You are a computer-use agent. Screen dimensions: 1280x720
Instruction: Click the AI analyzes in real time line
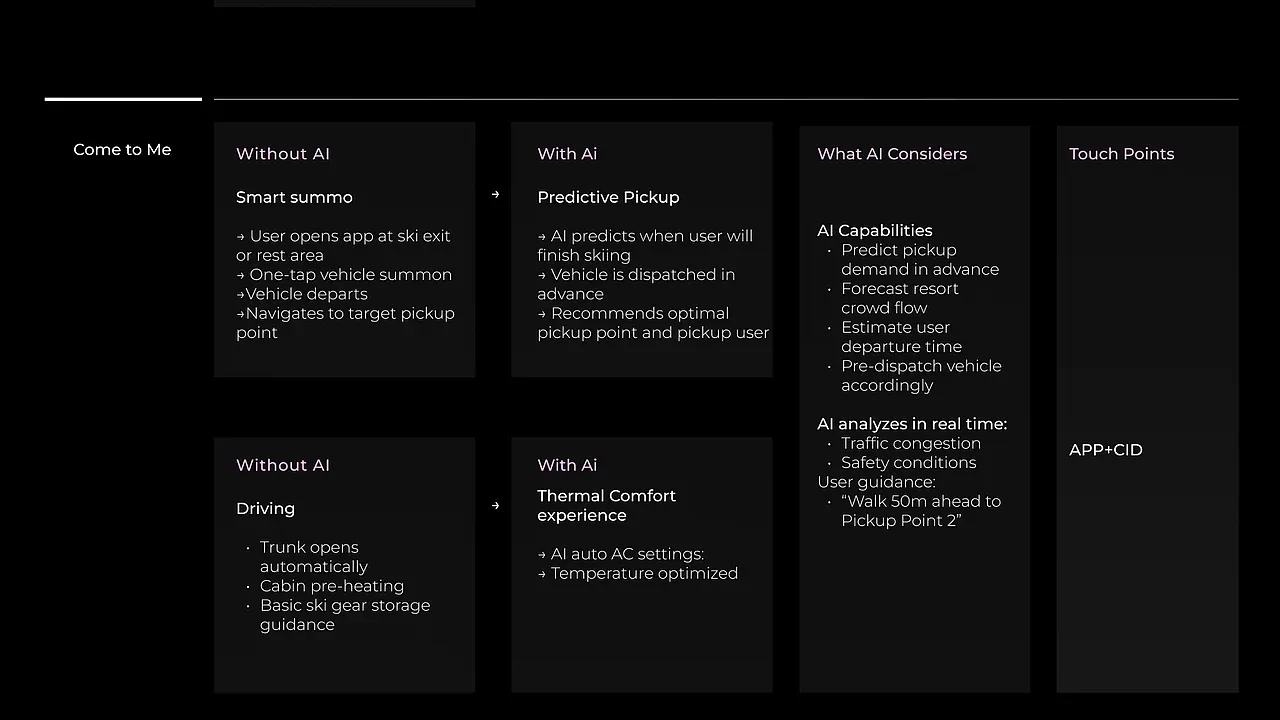912,424
